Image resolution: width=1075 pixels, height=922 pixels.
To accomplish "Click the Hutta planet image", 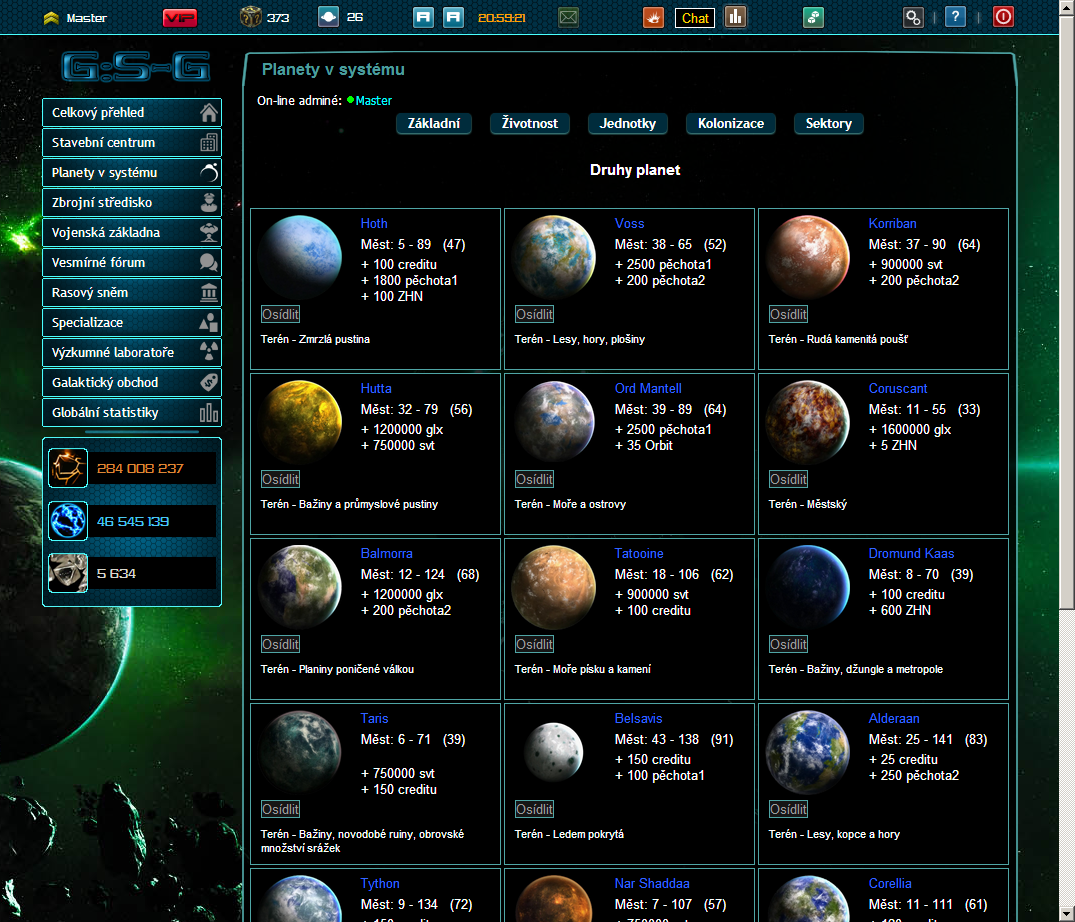I will tap(300, 422).
